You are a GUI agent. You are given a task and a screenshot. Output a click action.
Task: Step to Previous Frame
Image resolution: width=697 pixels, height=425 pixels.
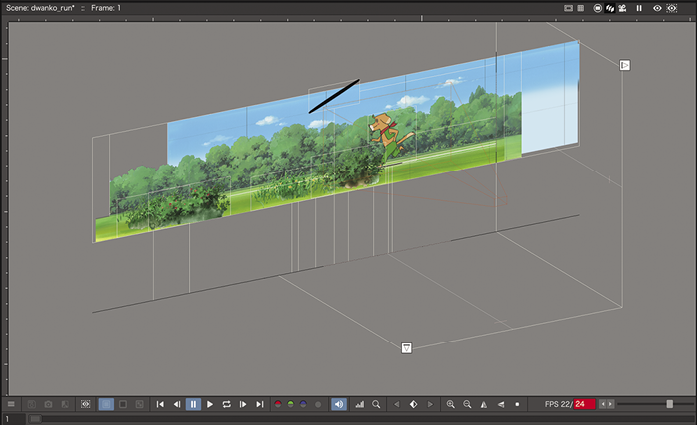(x=177, y=404)
